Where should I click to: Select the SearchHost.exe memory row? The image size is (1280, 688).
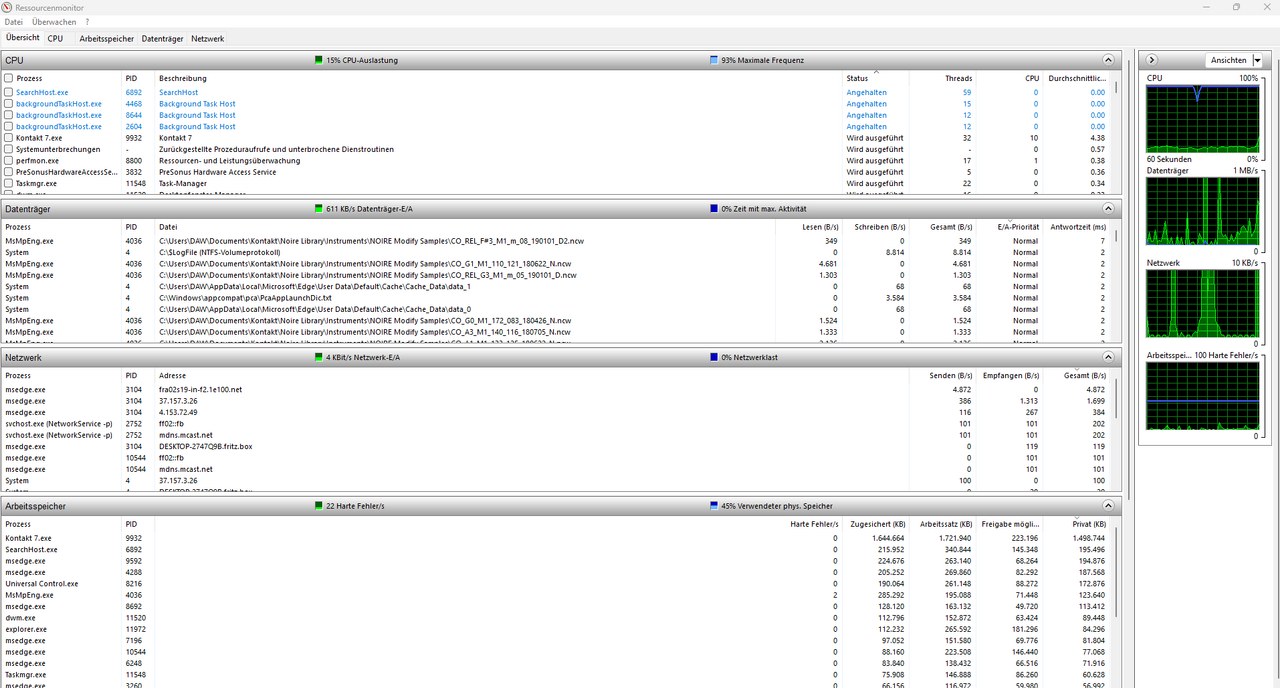557,549
